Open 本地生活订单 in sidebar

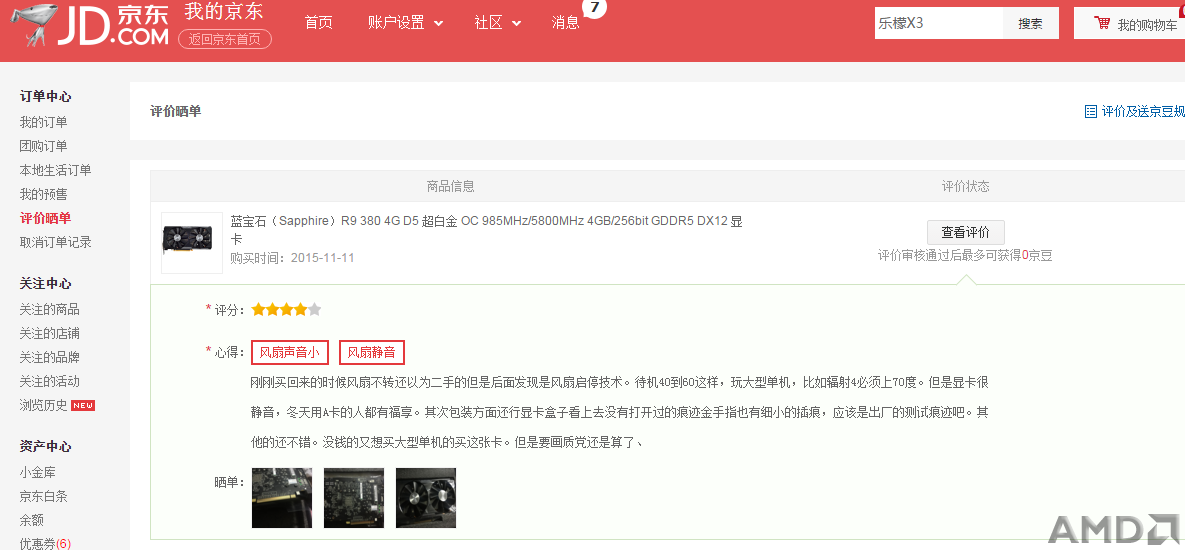(x=55, y=171)
